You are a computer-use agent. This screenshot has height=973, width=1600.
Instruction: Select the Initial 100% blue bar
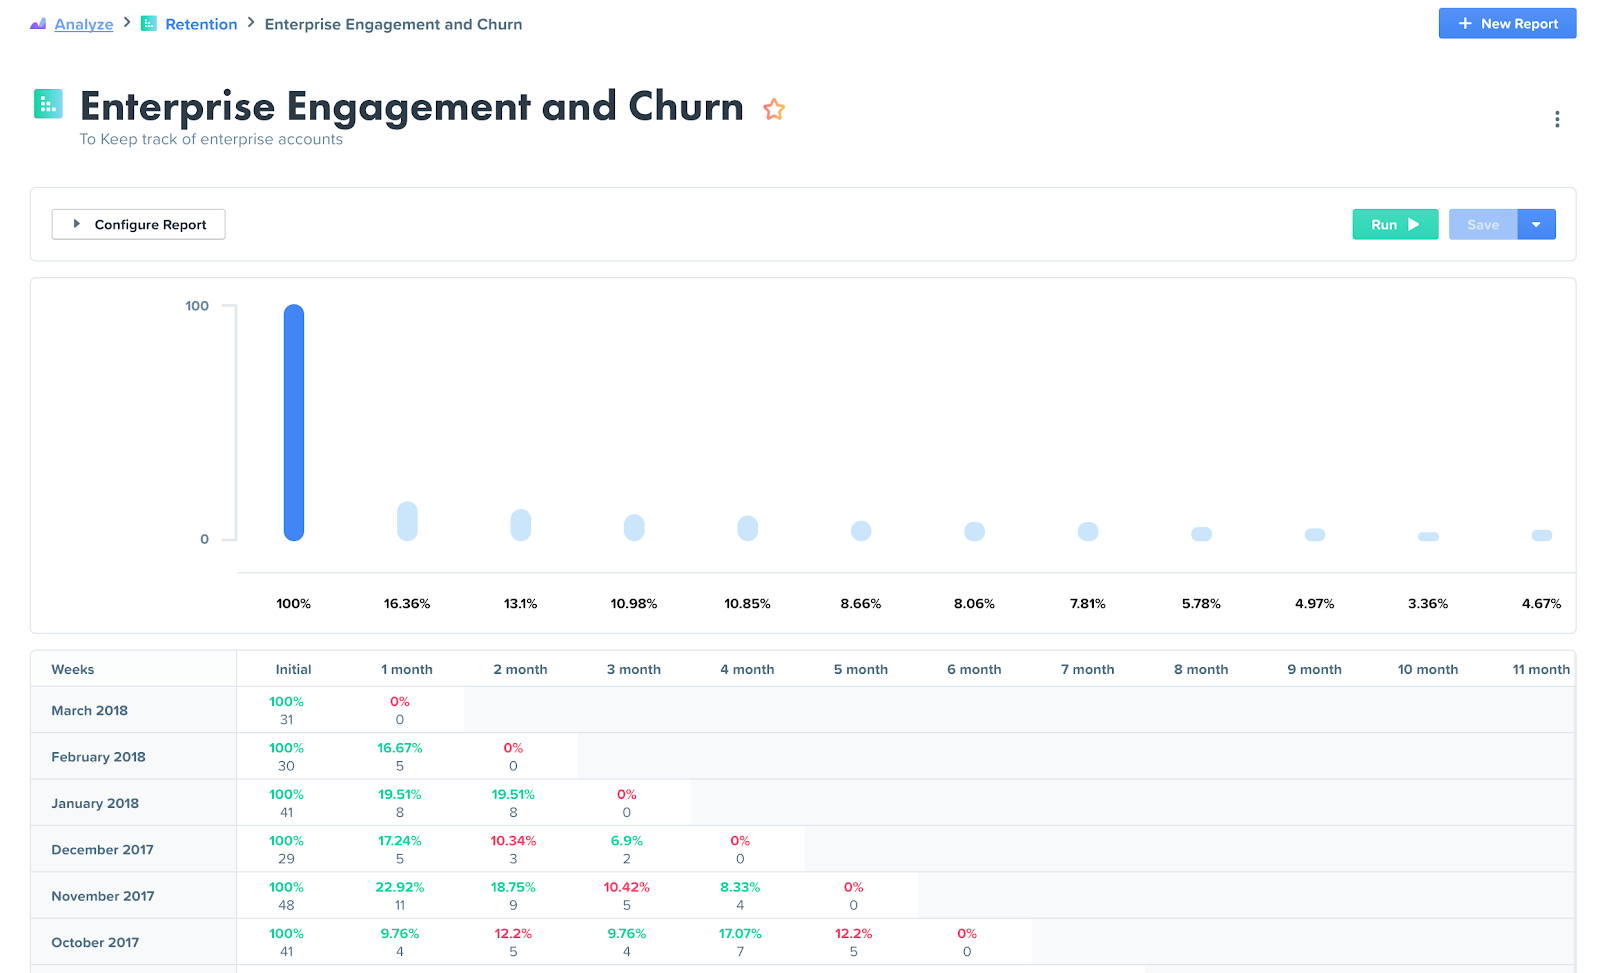294,422
